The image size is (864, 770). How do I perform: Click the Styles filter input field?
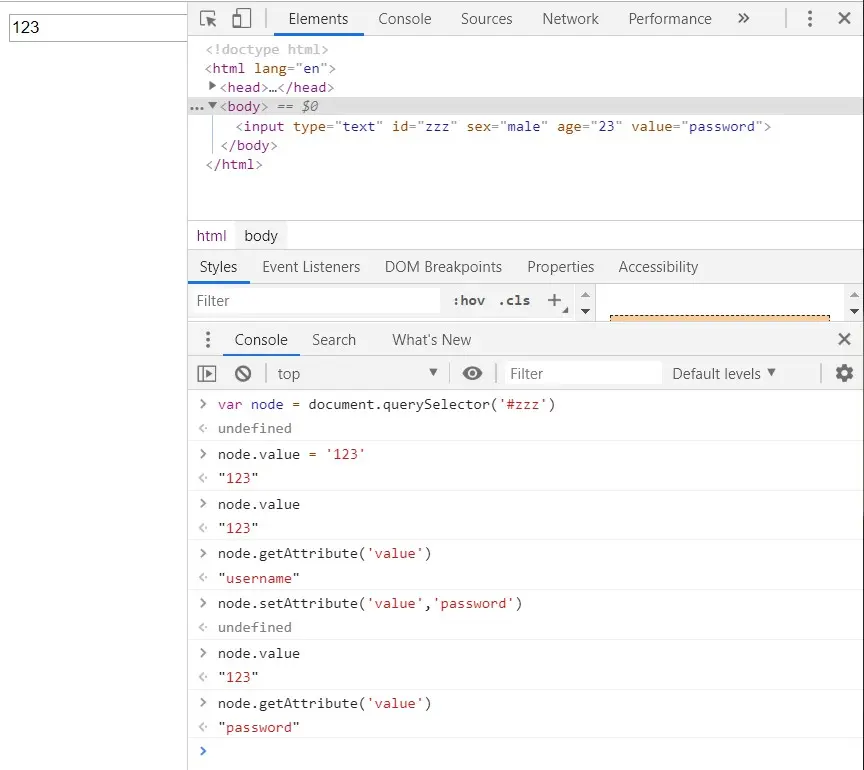tap(315, 300)
